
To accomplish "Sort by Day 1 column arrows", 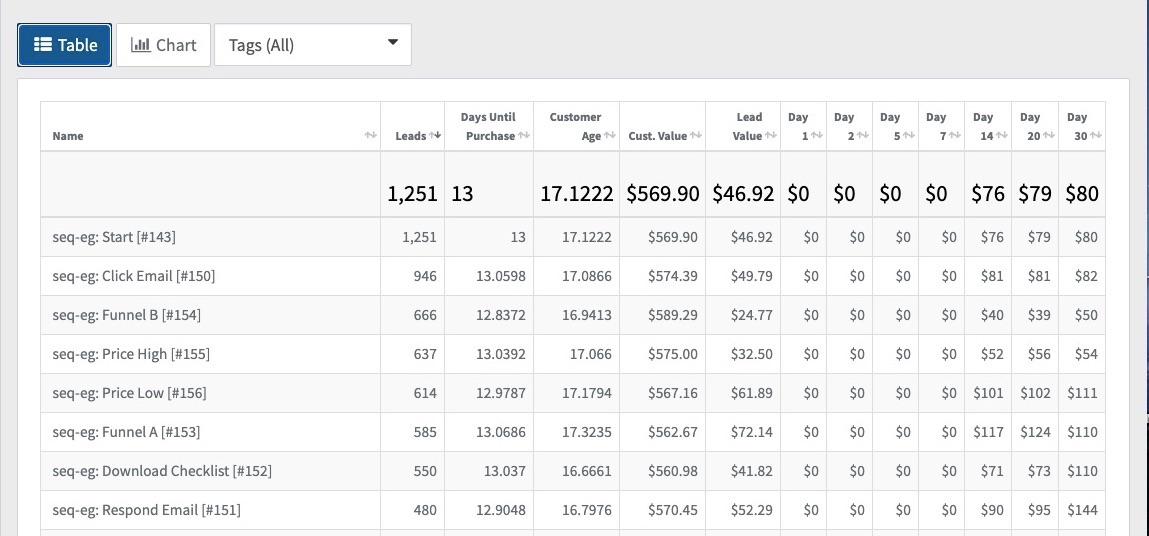I will (x=817, y=135).
